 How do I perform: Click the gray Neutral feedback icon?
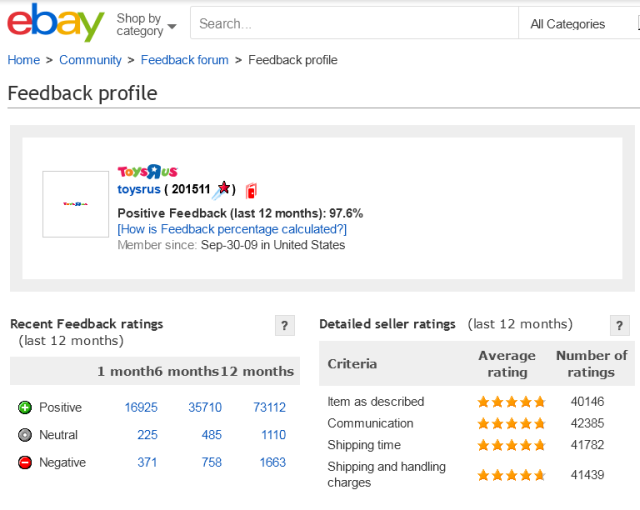tap(25, 435)
